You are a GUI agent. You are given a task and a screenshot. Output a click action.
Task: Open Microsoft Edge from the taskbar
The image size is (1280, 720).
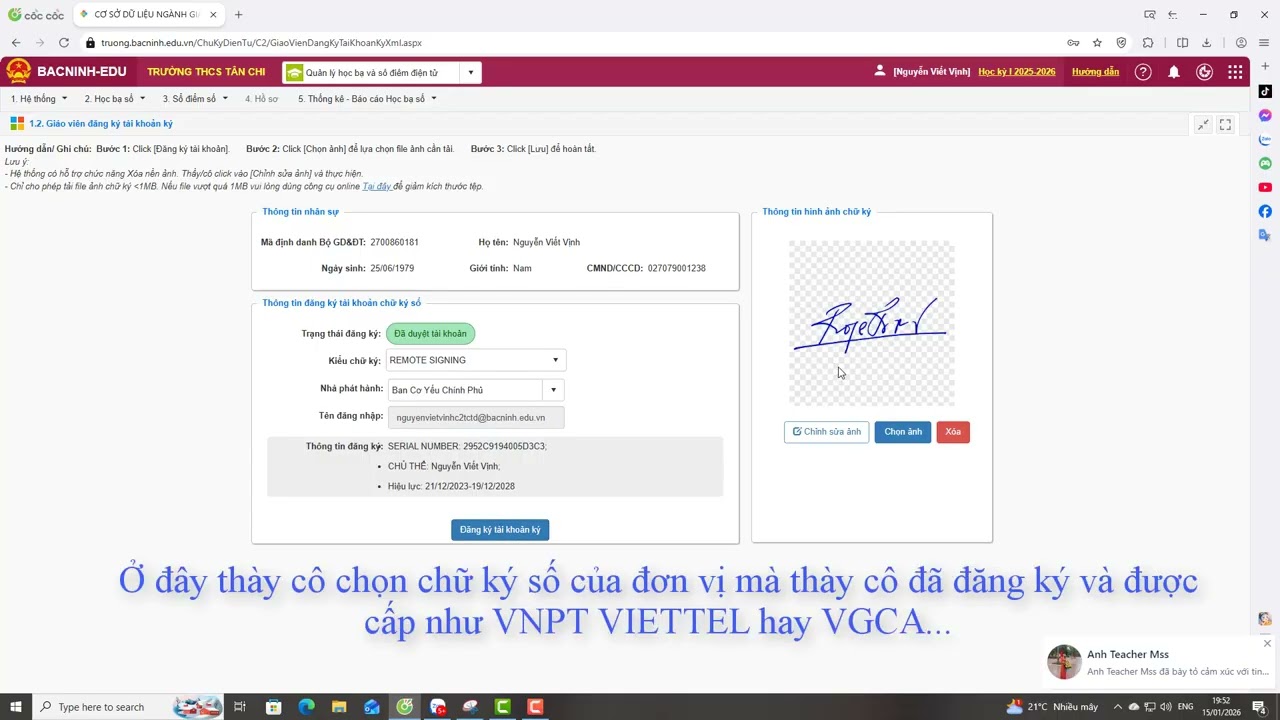[307, 707]
